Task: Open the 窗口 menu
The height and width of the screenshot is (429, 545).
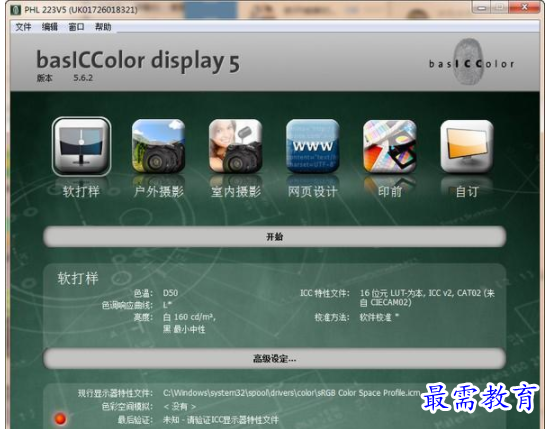Action: (76, 27)
